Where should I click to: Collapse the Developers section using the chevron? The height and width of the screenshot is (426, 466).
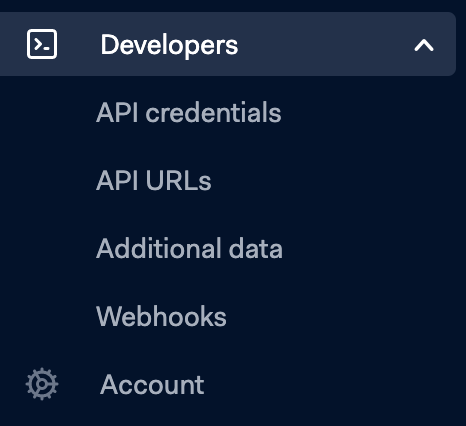coord(424,45)
